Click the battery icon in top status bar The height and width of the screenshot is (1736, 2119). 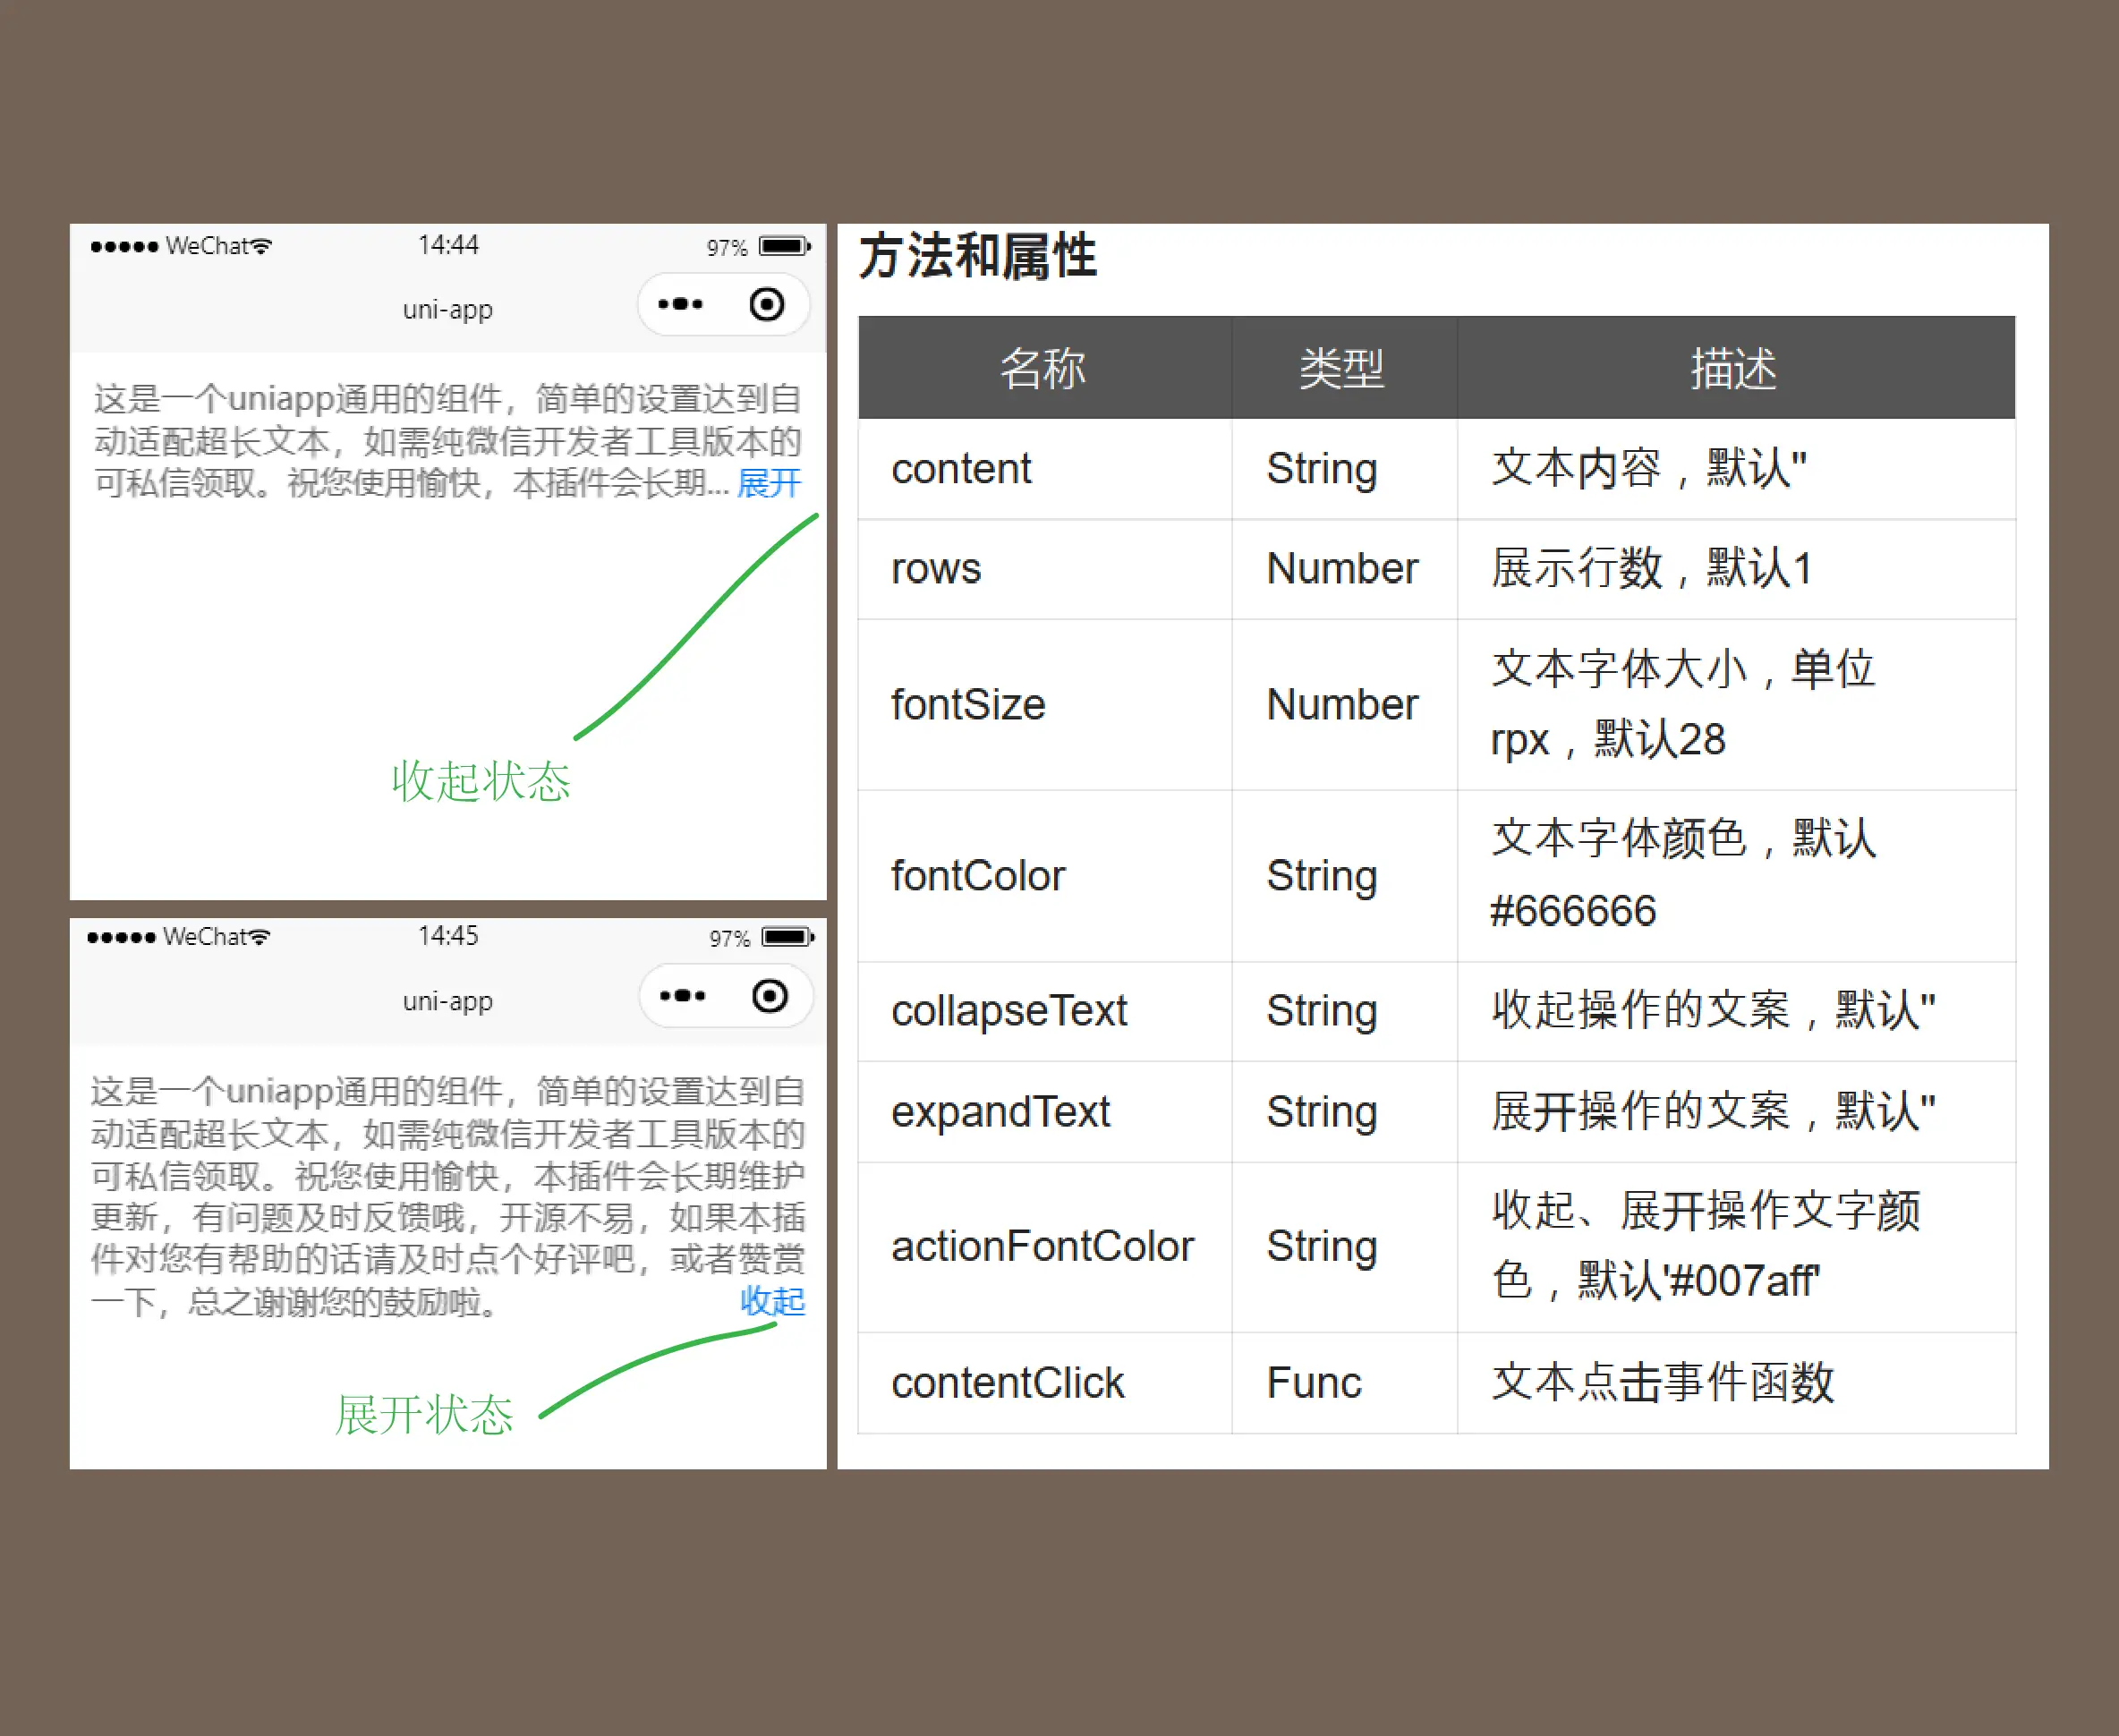(785, 246)
